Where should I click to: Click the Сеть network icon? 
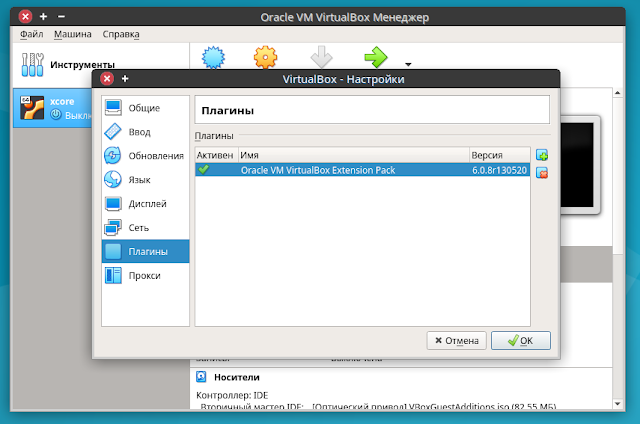[x=113, y=227]
